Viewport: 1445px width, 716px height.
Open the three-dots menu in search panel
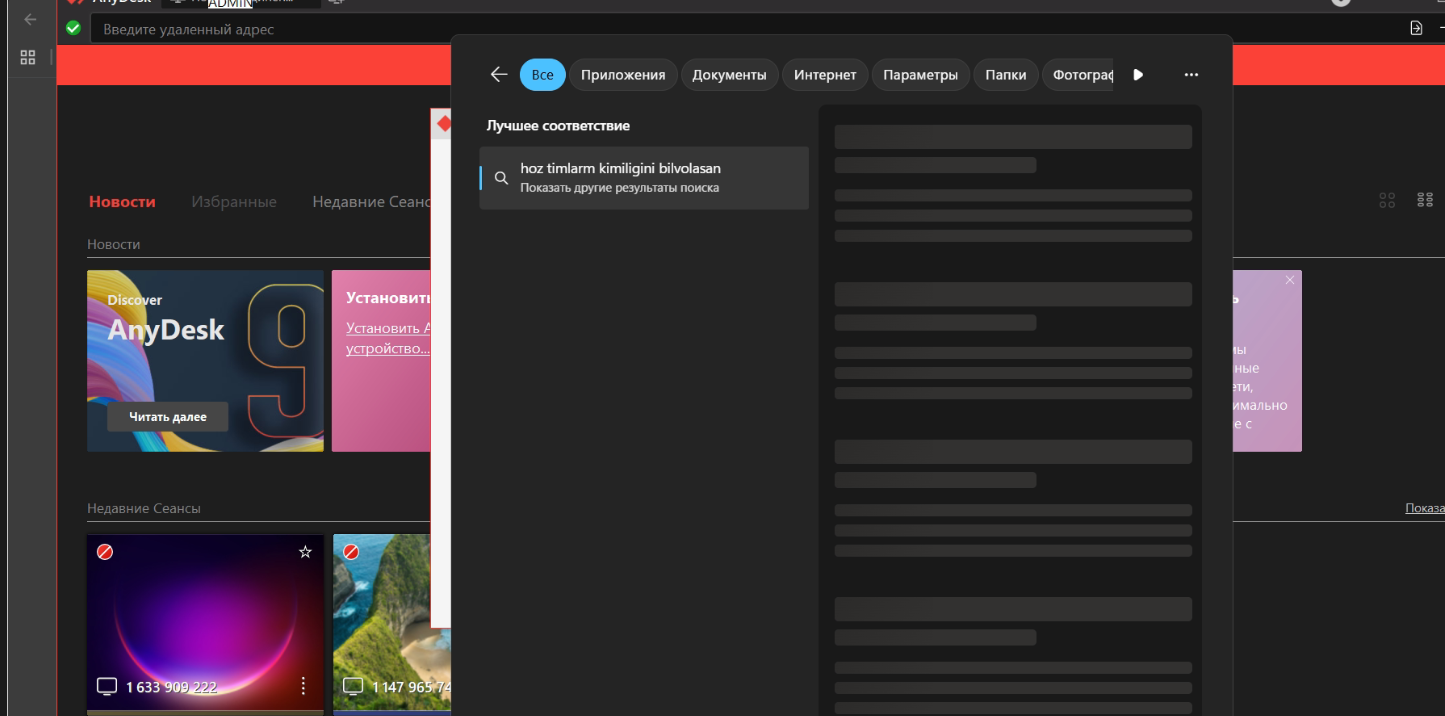1190,75
